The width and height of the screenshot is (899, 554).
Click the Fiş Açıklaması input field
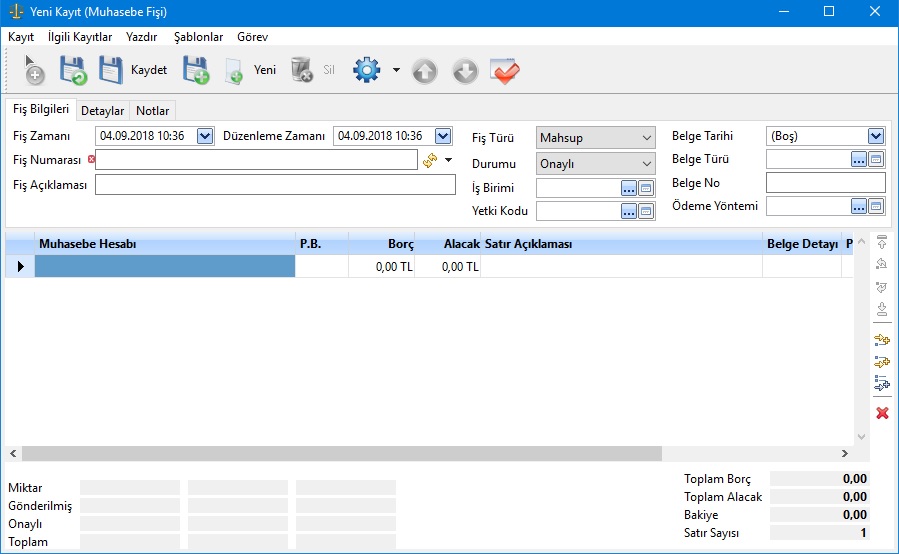tap(275, 184)
